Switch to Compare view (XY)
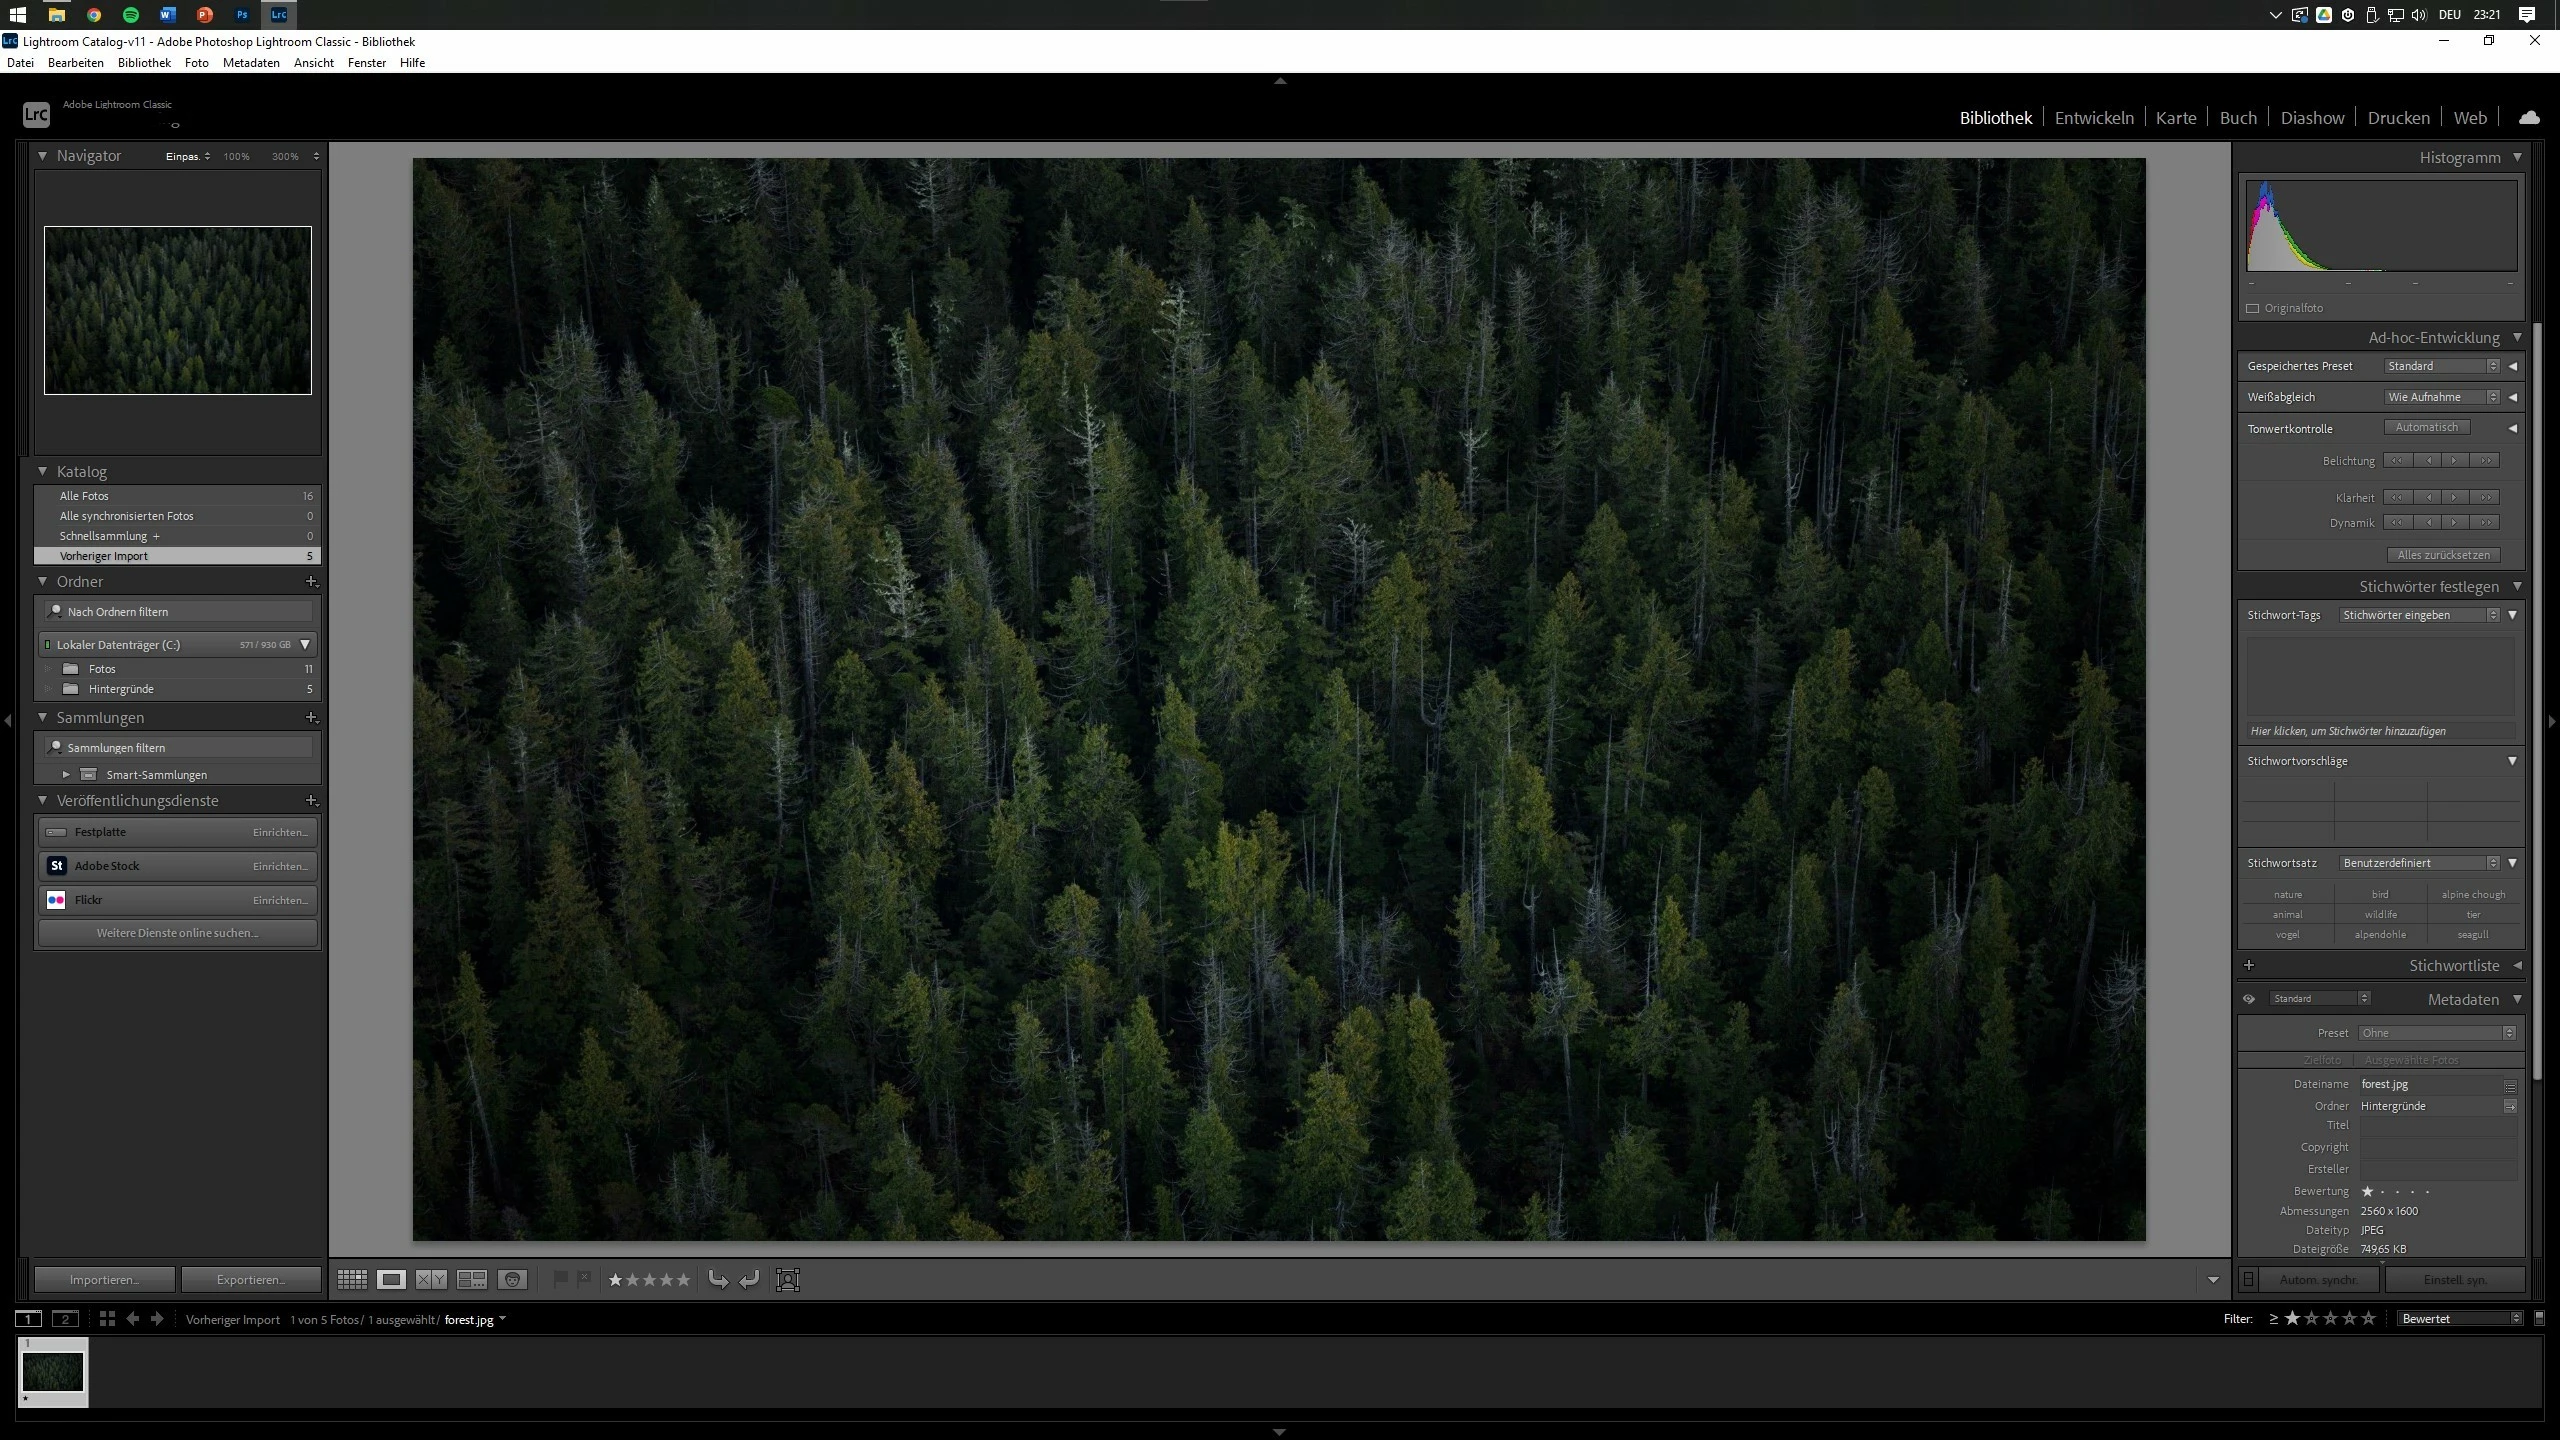The width and height of the screenshot is (2560, 1440). click(431, 1279)
